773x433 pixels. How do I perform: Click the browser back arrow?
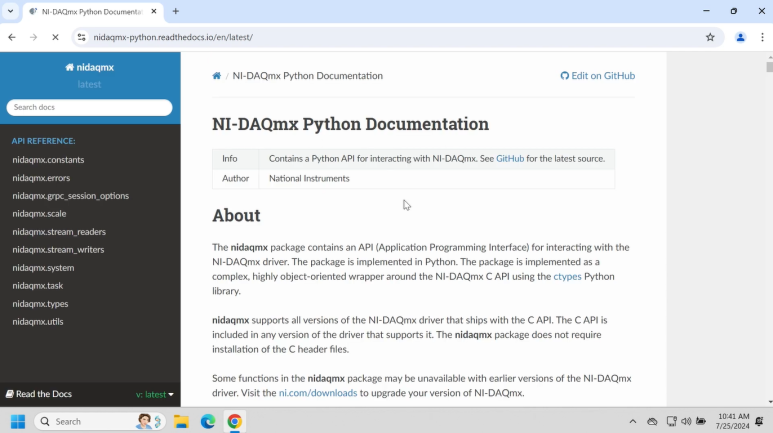[x=12, y=37]
